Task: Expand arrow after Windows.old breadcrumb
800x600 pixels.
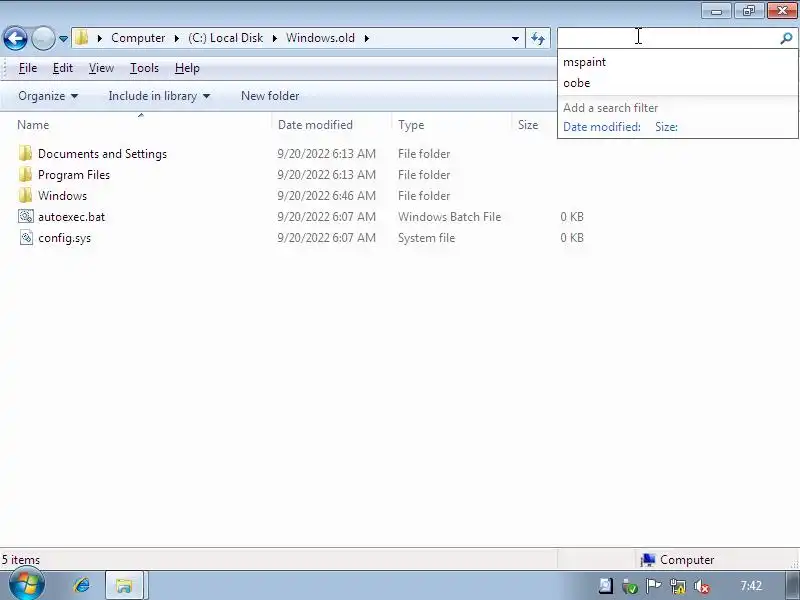Action: coord(366,38)
